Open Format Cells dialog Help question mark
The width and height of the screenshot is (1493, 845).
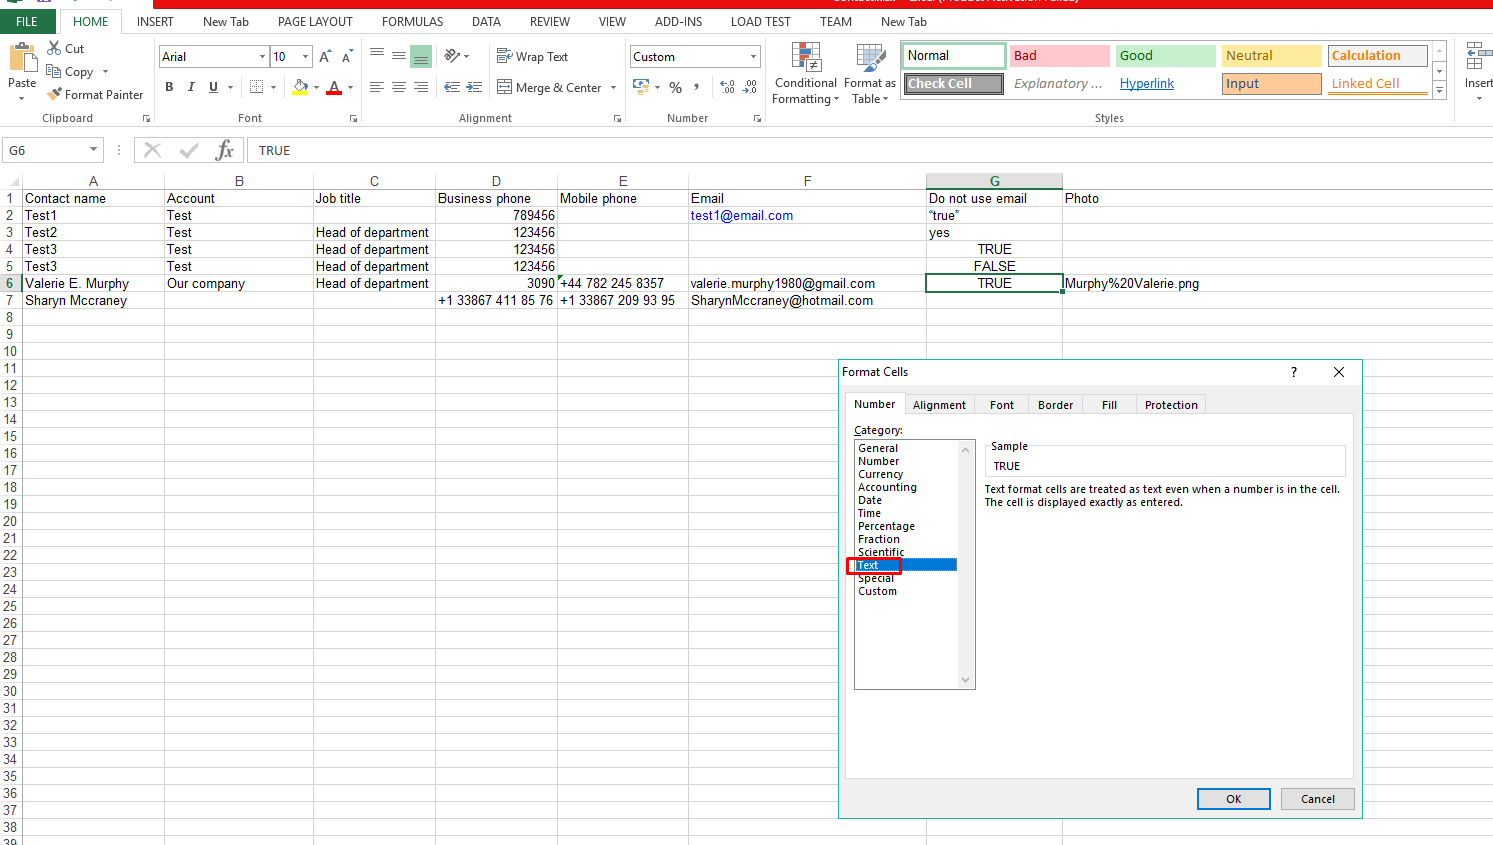[1294, 372]
